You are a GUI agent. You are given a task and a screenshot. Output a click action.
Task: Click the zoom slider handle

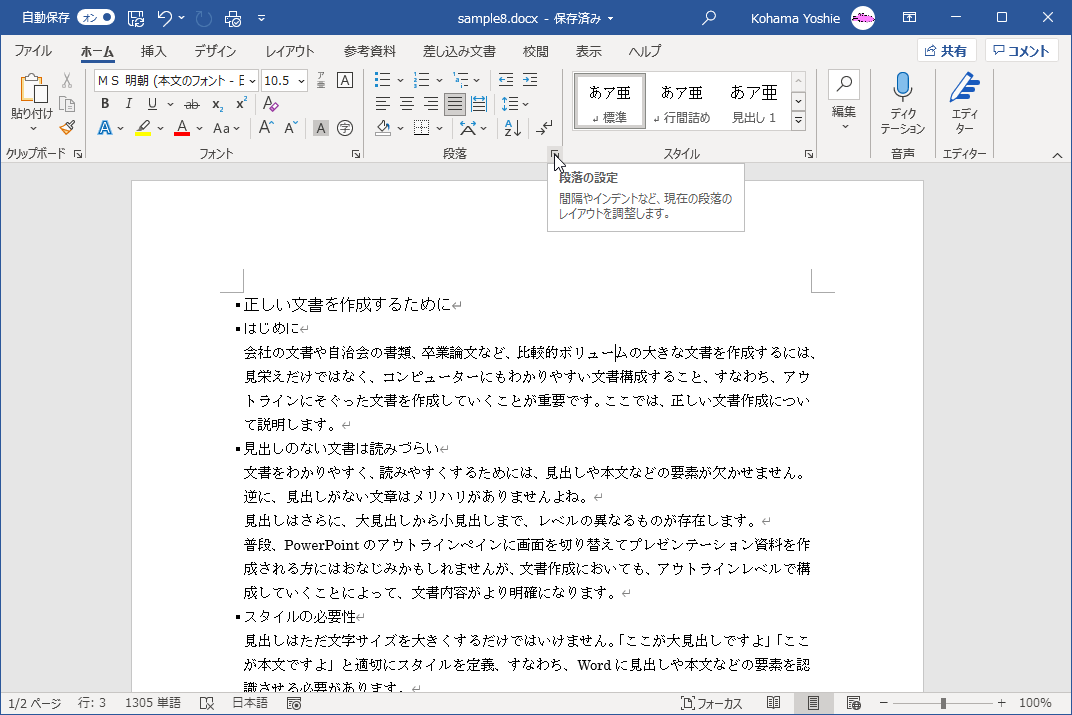pyautogui.click(x=943, y=703)
